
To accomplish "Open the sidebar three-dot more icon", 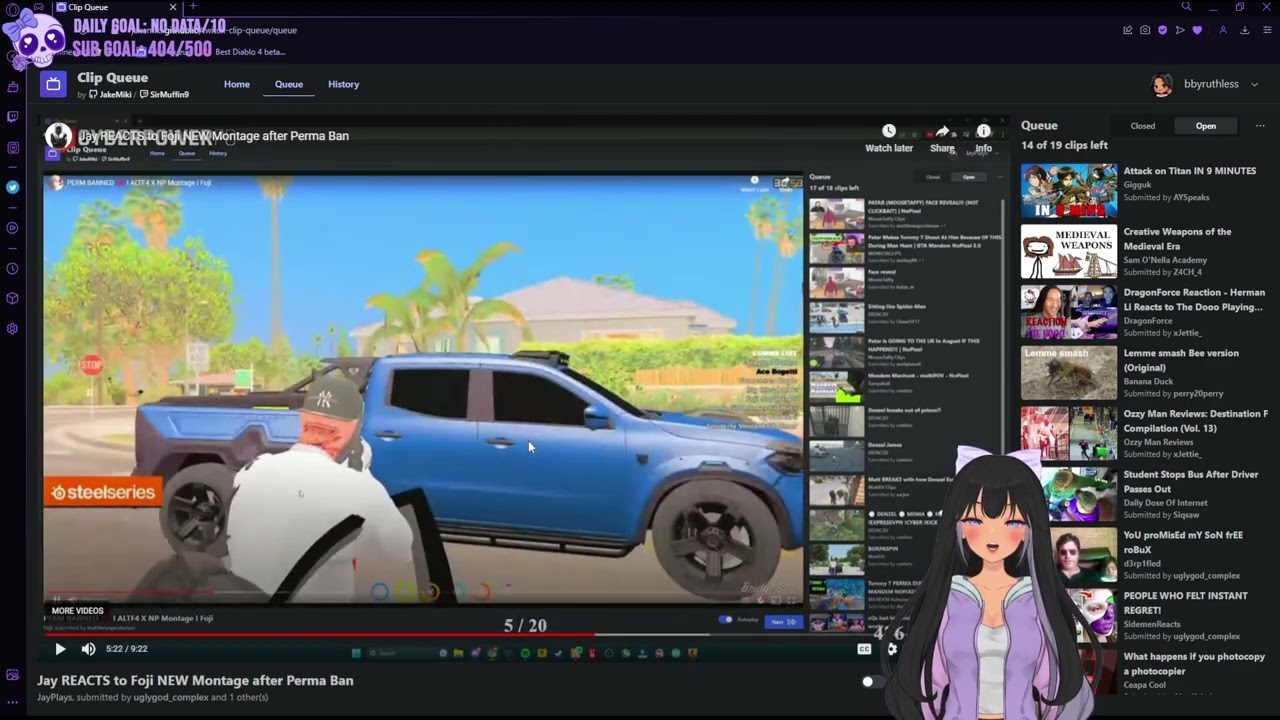I will tap(12, 702).
